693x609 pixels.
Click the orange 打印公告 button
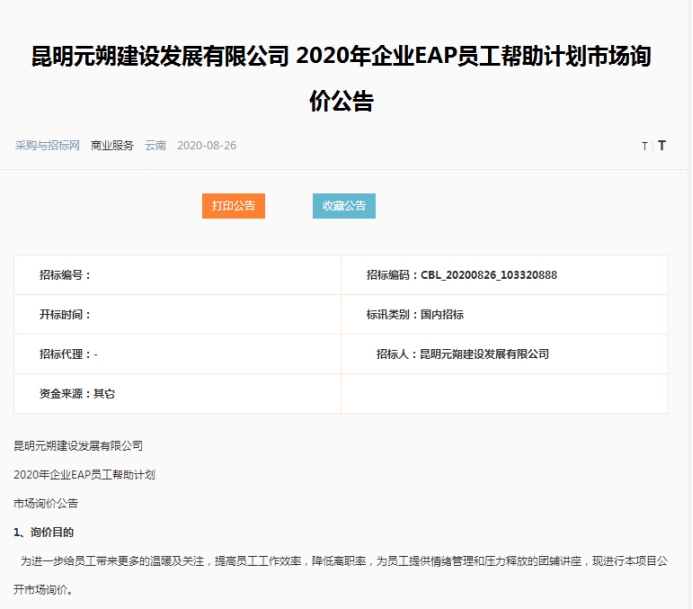tap(233, 206)
